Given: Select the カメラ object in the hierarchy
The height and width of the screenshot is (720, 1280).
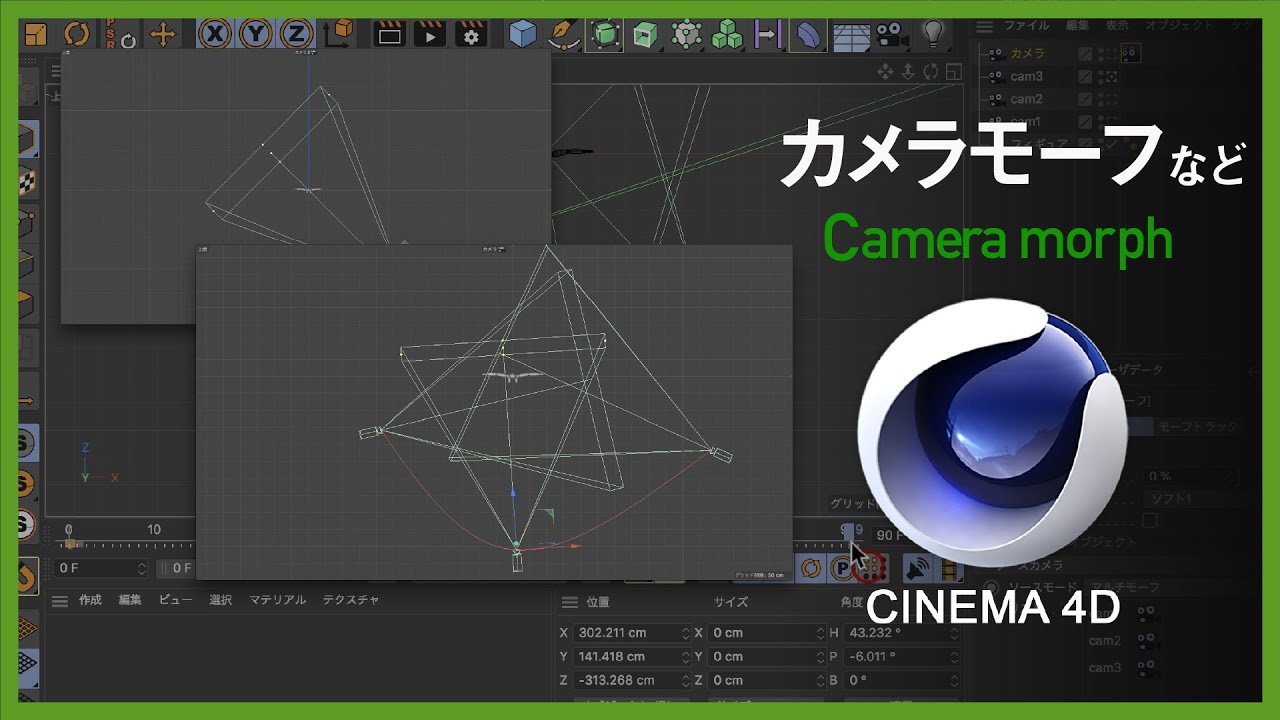Looking at the screenshot, I should [x=1027, y=53].
